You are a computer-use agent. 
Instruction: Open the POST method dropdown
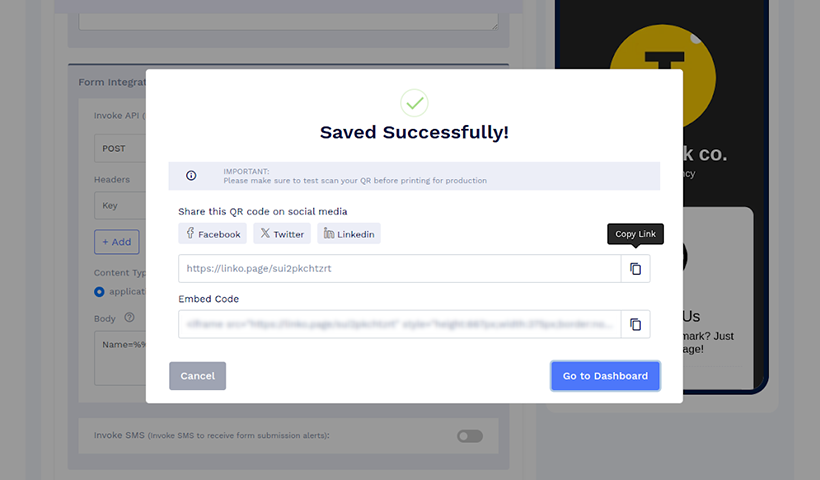point(120,148)
